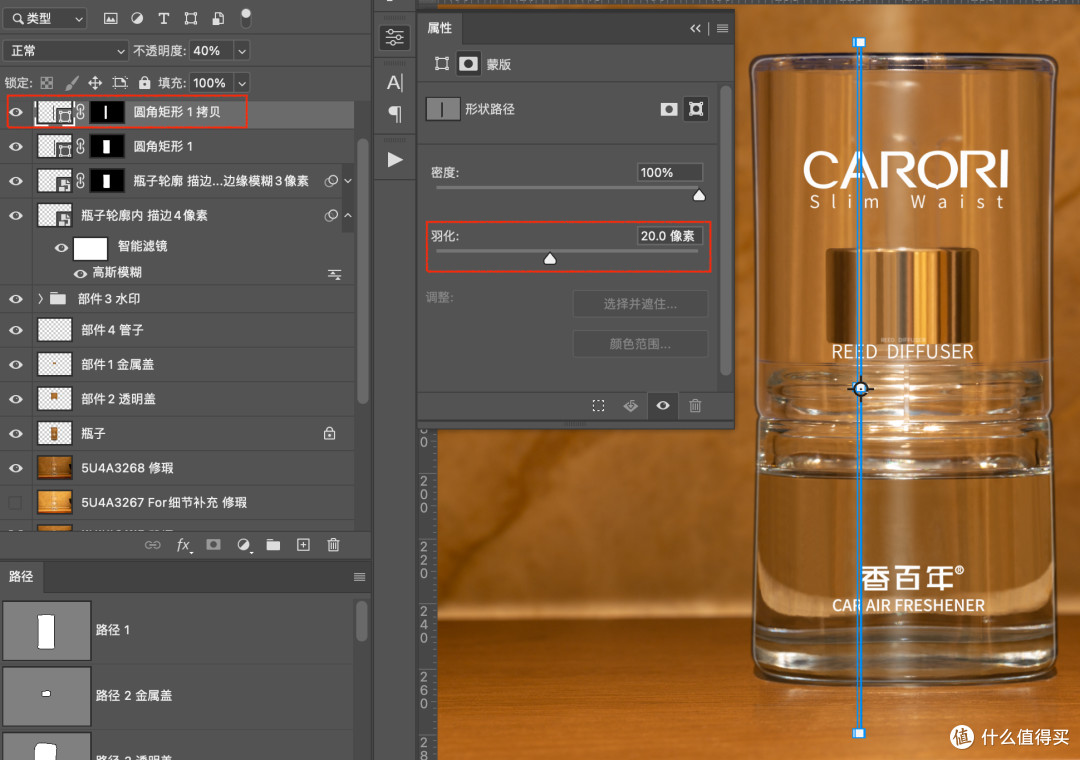Open opacity 40% slider dropdown arrow
The width and height of the screenshot is (1080, 760).
pyautogui.click(x=242, y=51)
